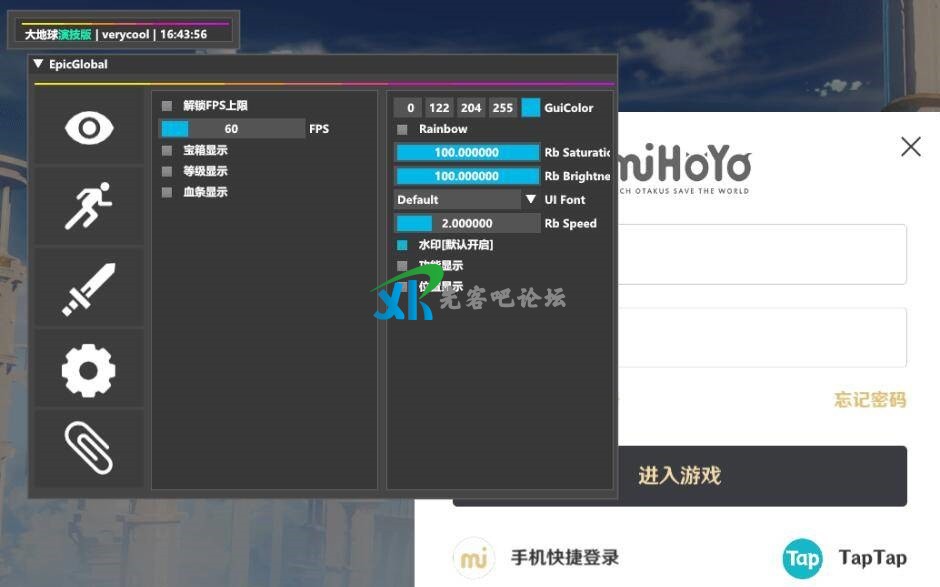Open the eye visuals tab icon
The width and height of the screenshot is (940, 587).
point(89,128)
